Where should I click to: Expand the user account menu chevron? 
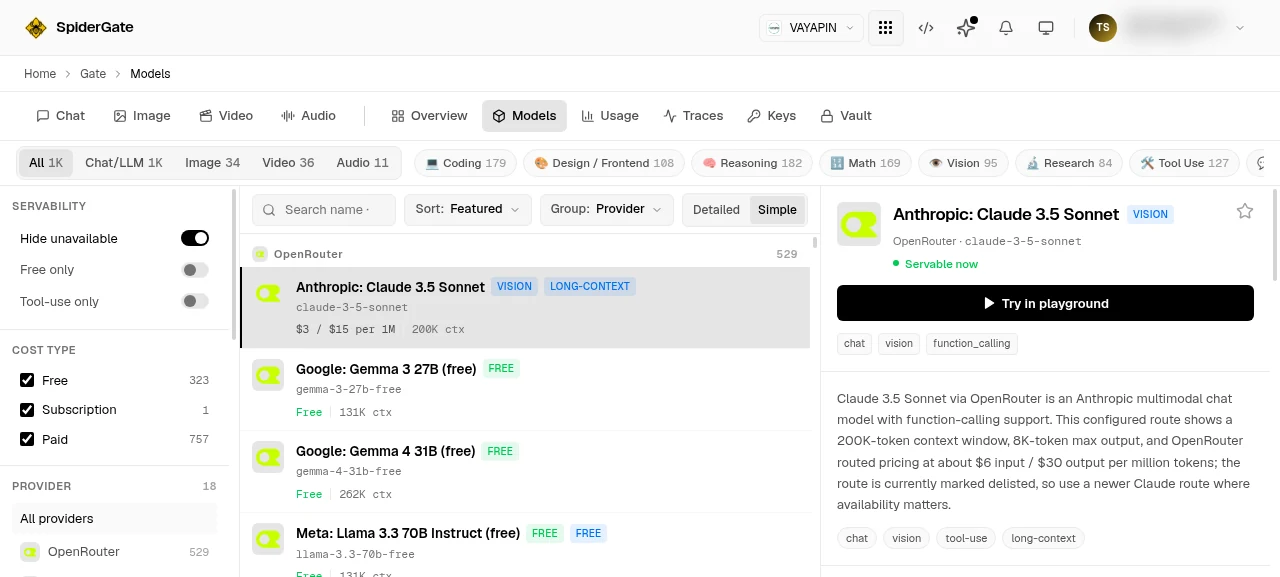[x=1240, y=28]
